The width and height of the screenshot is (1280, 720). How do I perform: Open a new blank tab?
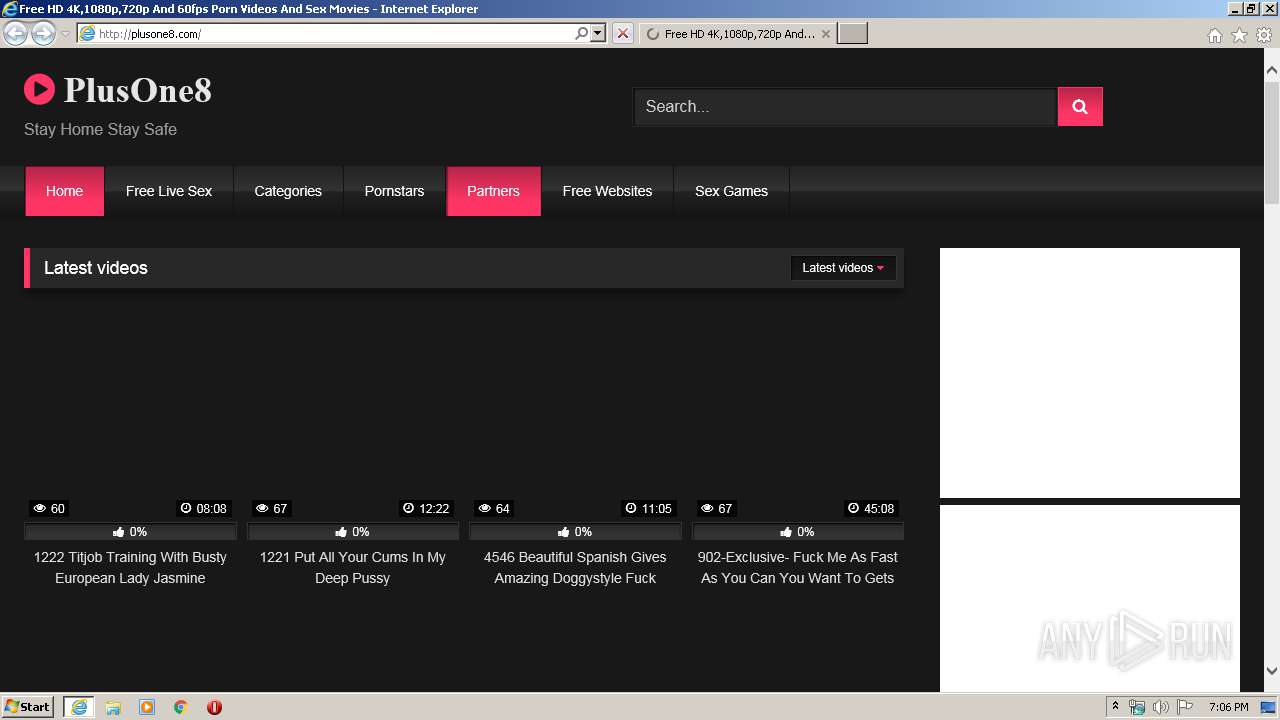852,34
